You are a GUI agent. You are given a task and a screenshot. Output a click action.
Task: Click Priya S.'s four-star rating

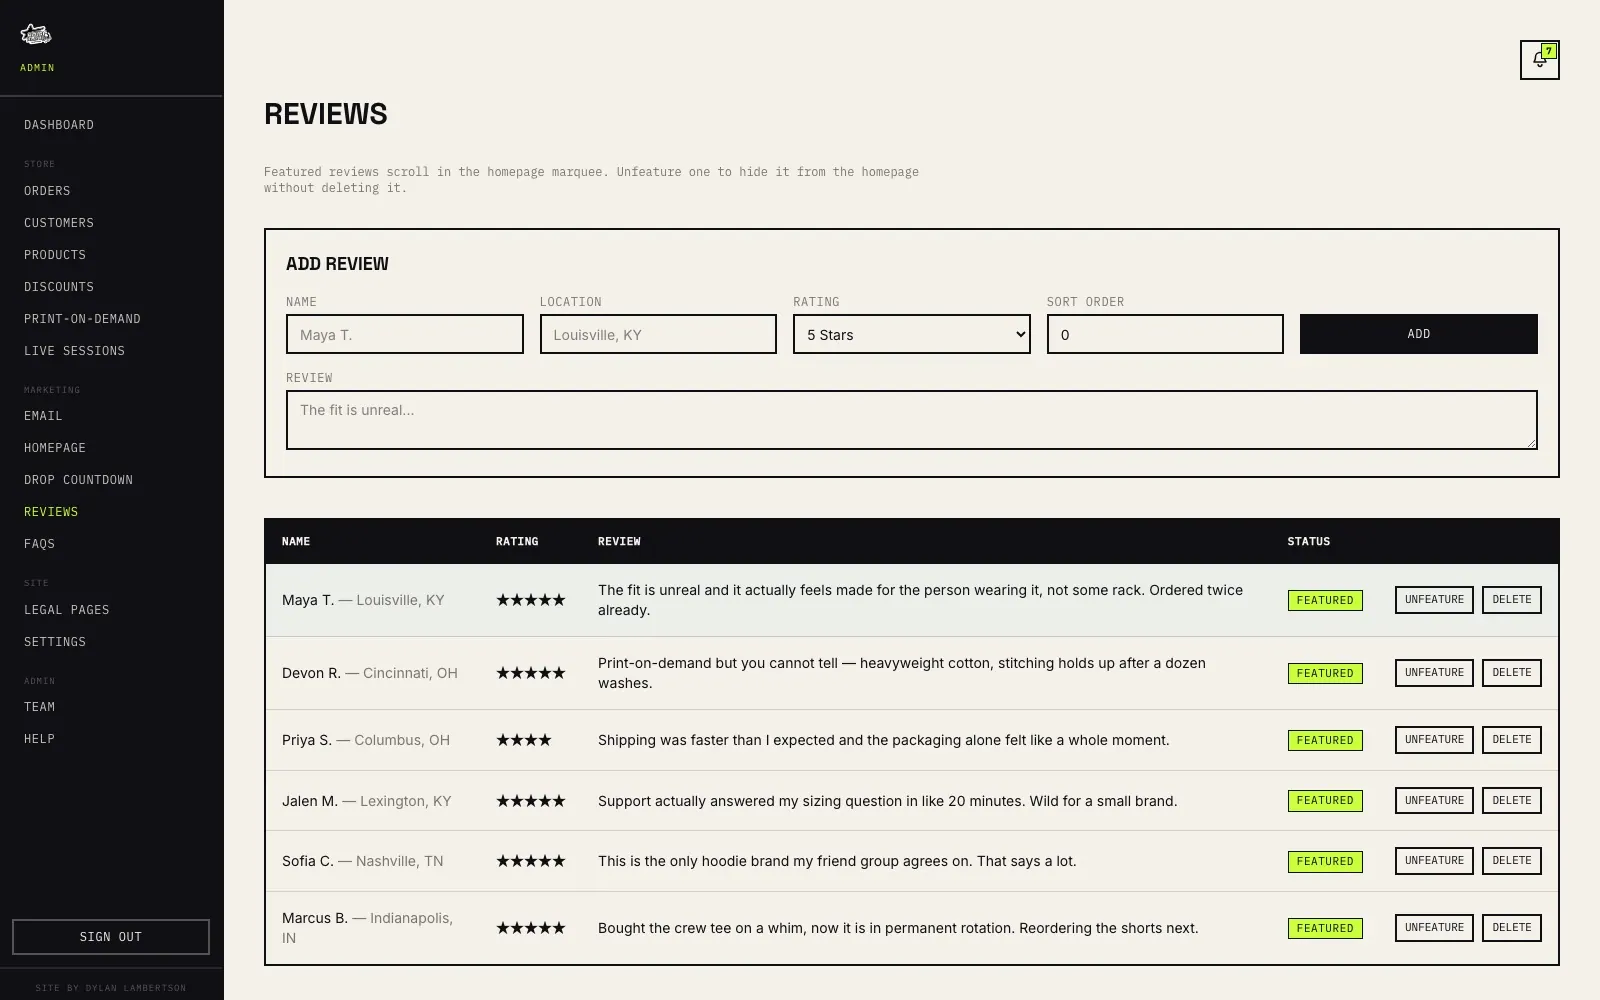tap(524, 740)
